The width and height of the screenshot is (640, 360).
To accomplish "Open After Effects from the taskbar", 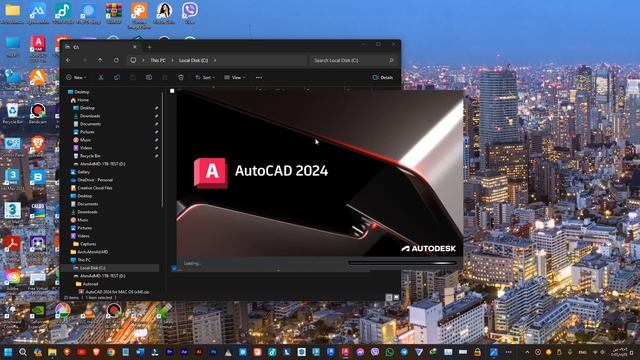I will [x=184, y=352].
